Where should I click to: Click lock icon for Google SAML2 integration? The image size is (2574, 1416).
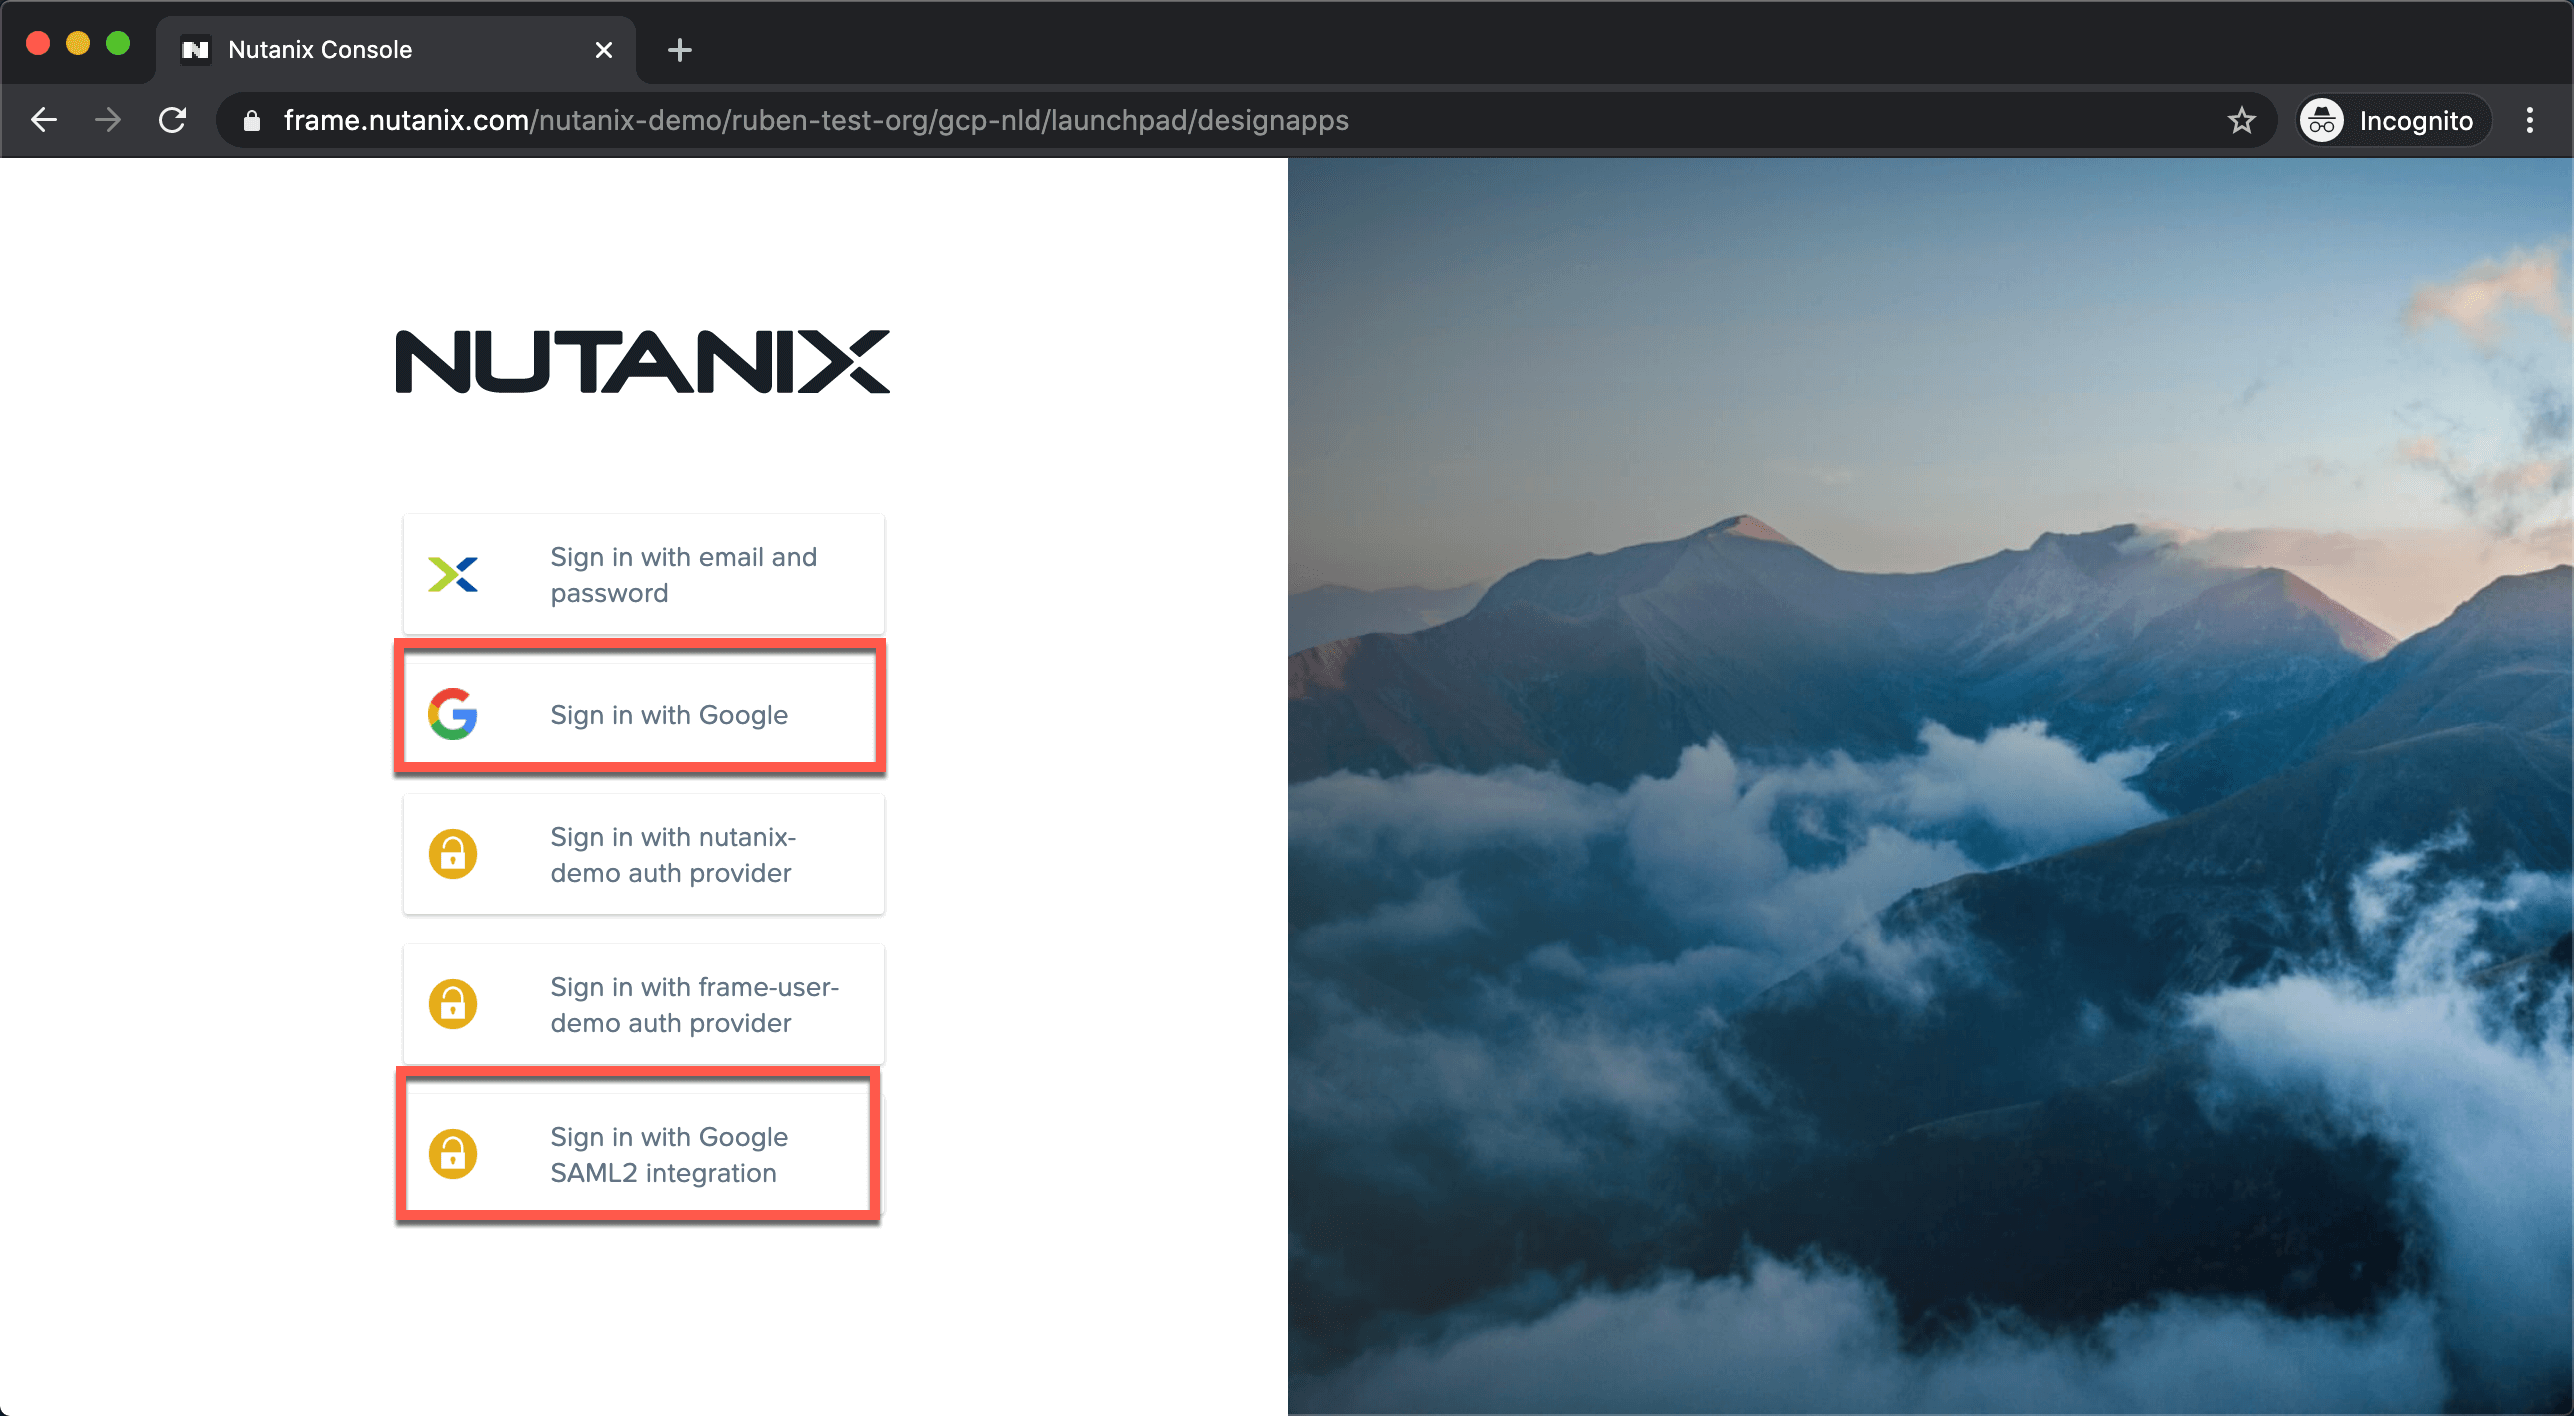[x=453, y=1153]
